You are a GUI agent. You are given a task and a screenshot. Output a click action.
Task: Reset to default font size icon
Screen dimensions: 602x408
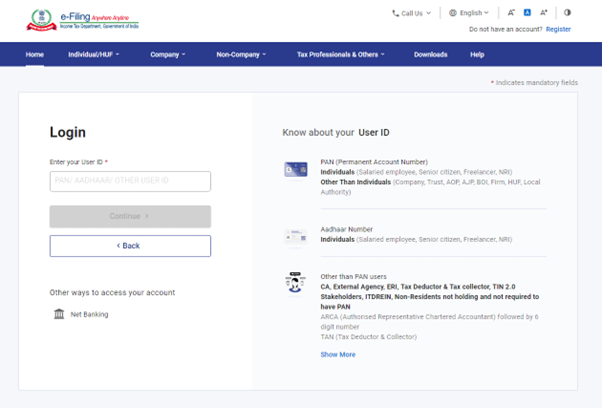(x=528, y=13)
